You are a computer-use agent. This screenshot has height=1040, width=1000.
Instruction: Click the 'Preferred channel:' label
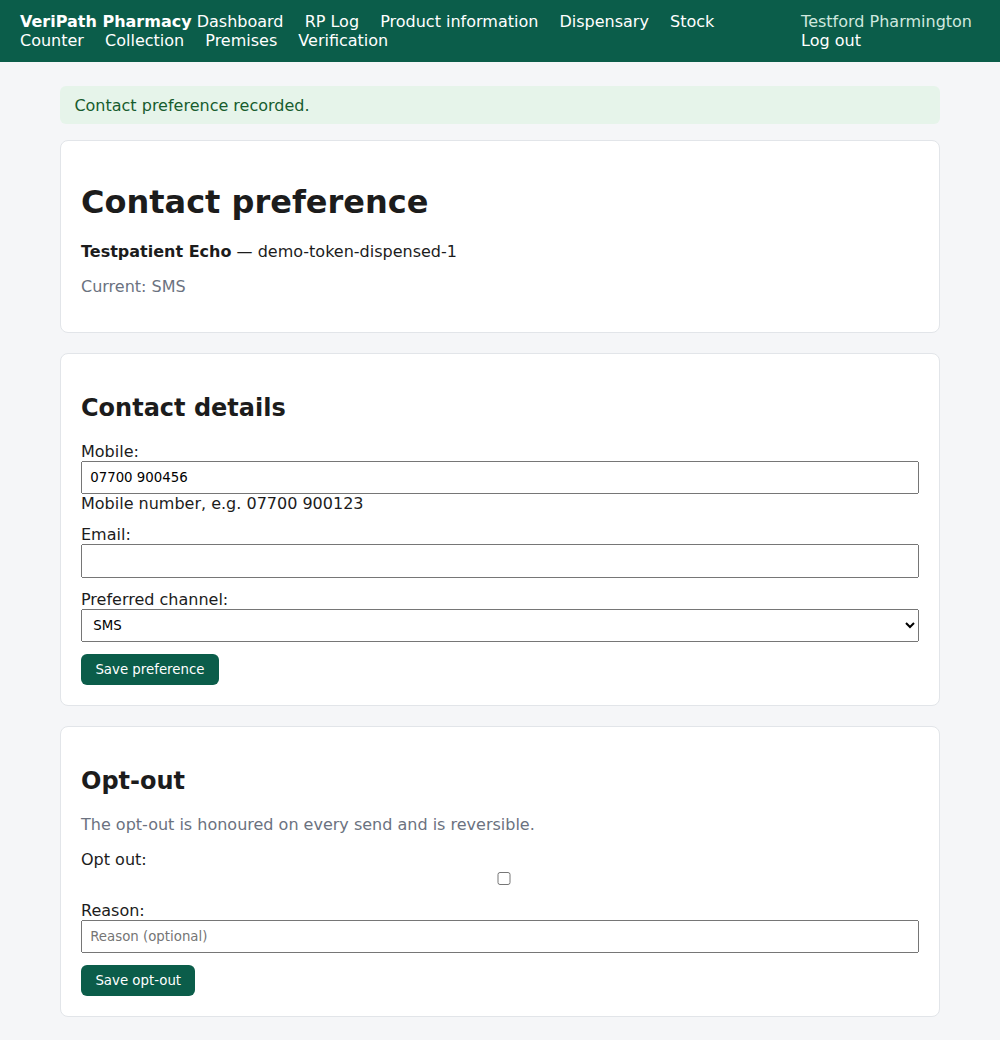(x=155, y=600)
